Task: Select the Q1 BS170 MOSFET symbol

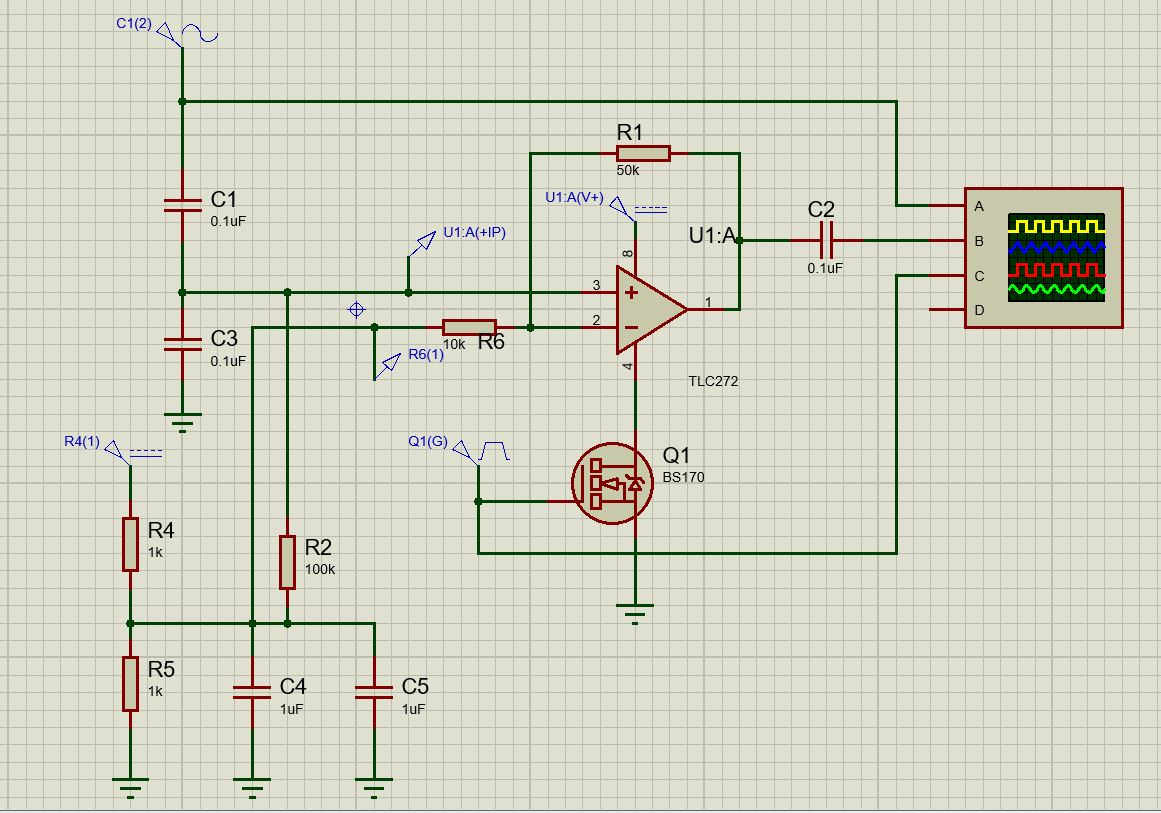Action: (x=612, y=484)
